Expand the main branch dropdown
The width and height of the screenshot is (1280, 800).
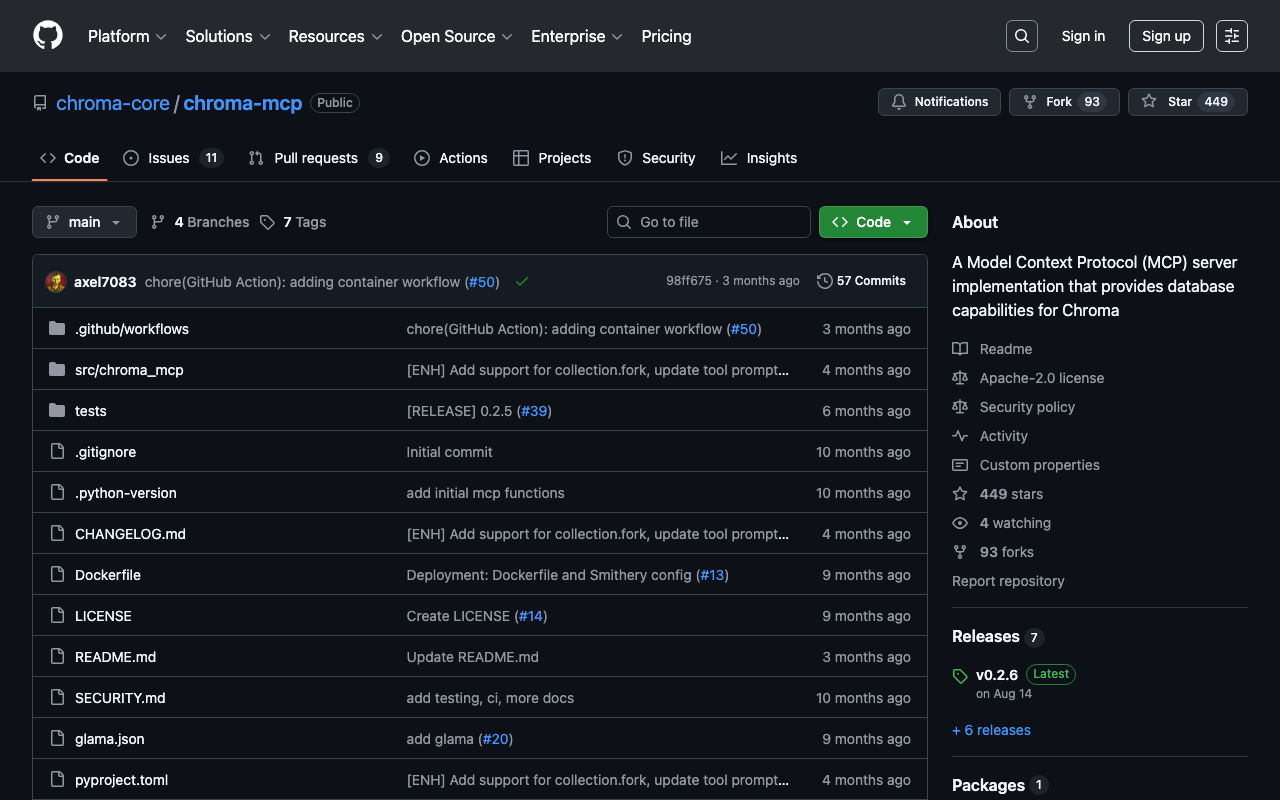click(84, 222)
